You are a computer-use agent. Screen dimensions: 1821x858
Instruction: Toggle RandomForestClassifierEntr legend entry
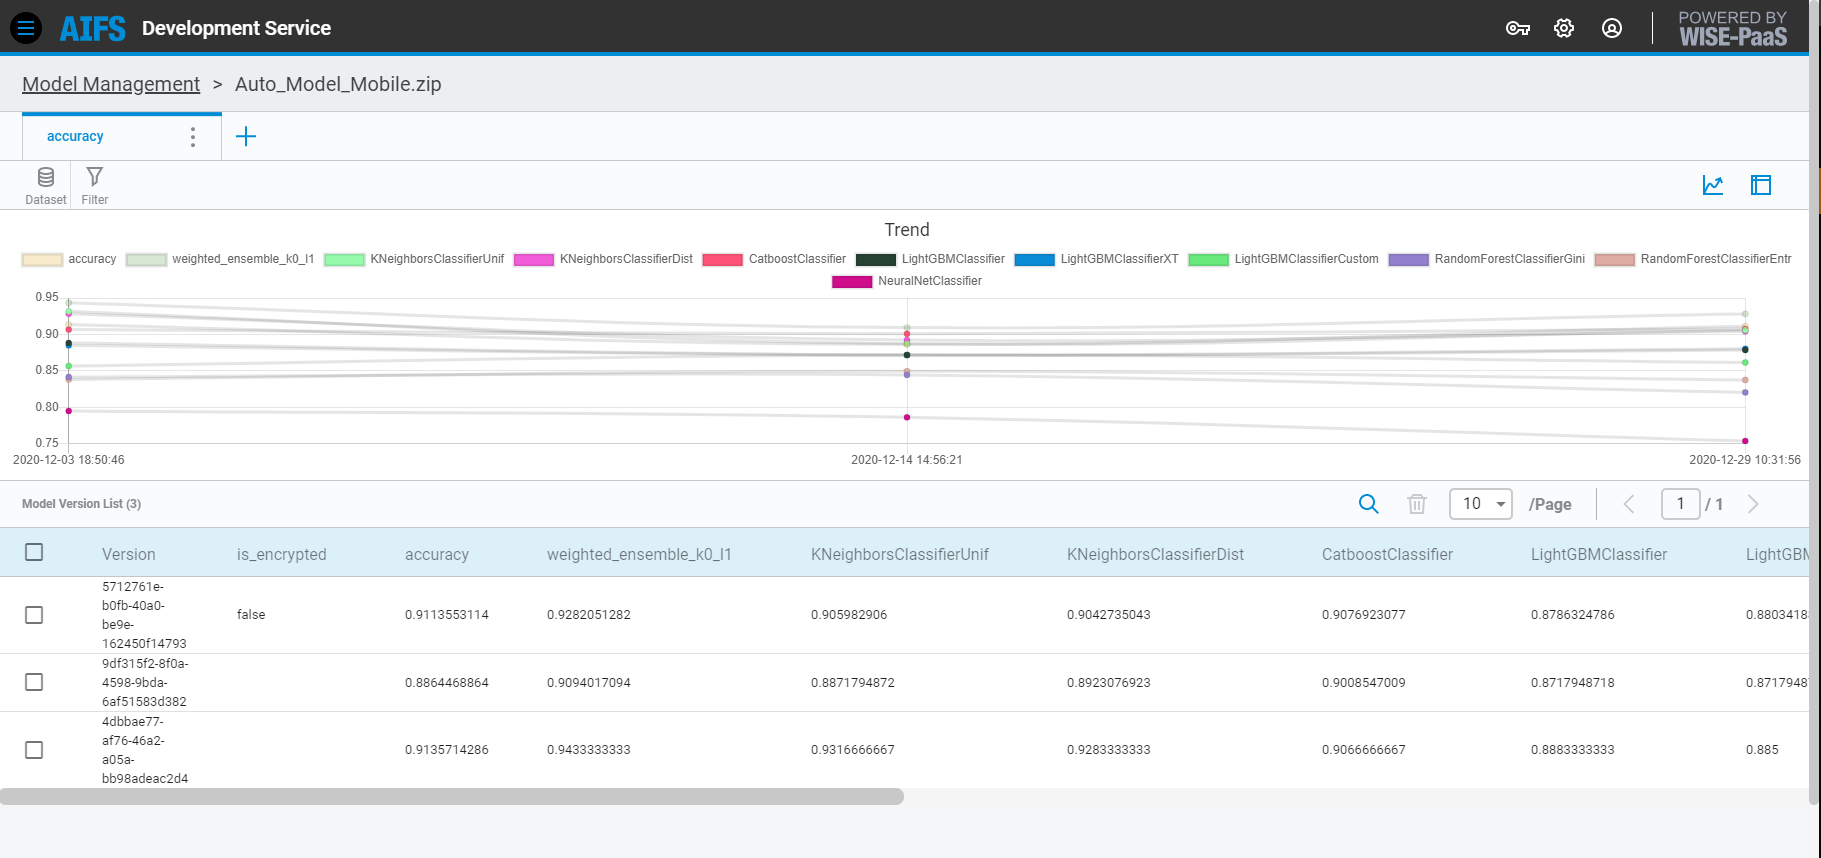[x=1693, y=259]
